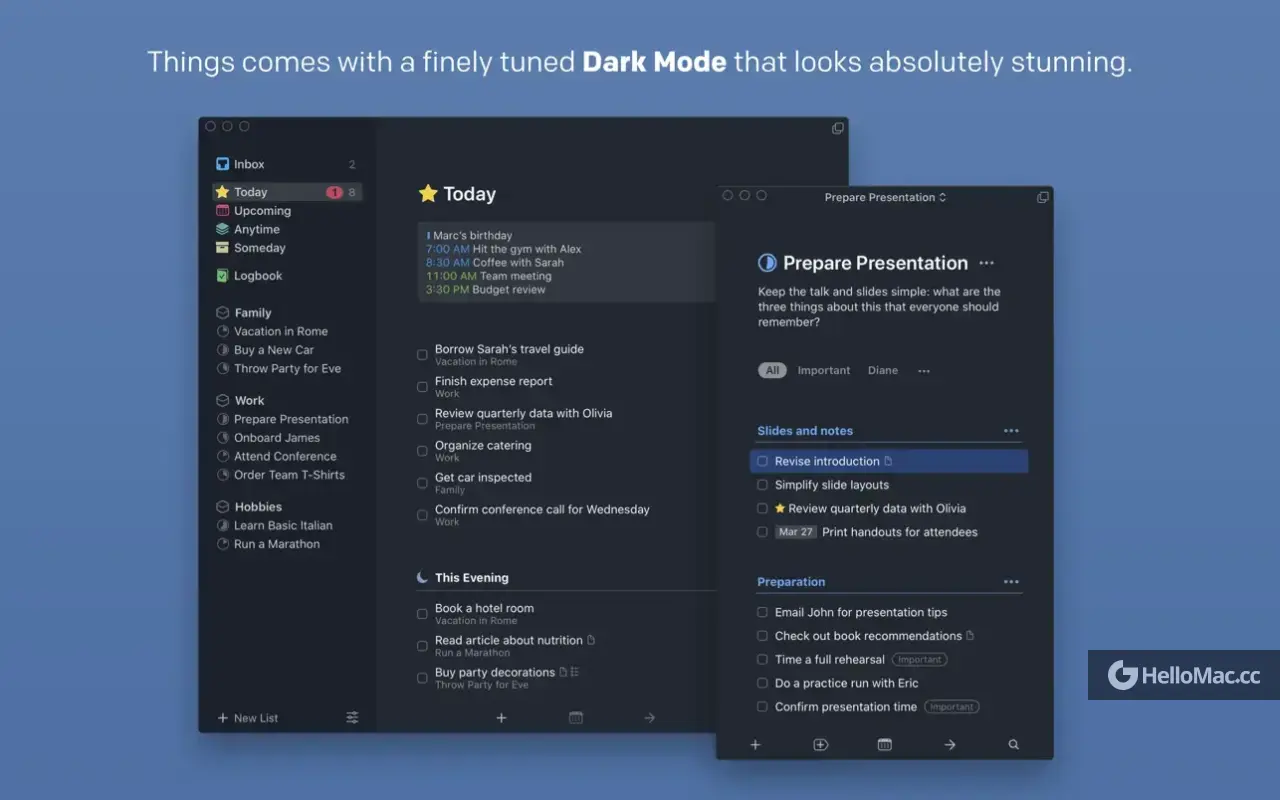Viewport: 1280px width, 800px height.
Task: Click move arrow in Presentation window toolbar
Action: 949,745
